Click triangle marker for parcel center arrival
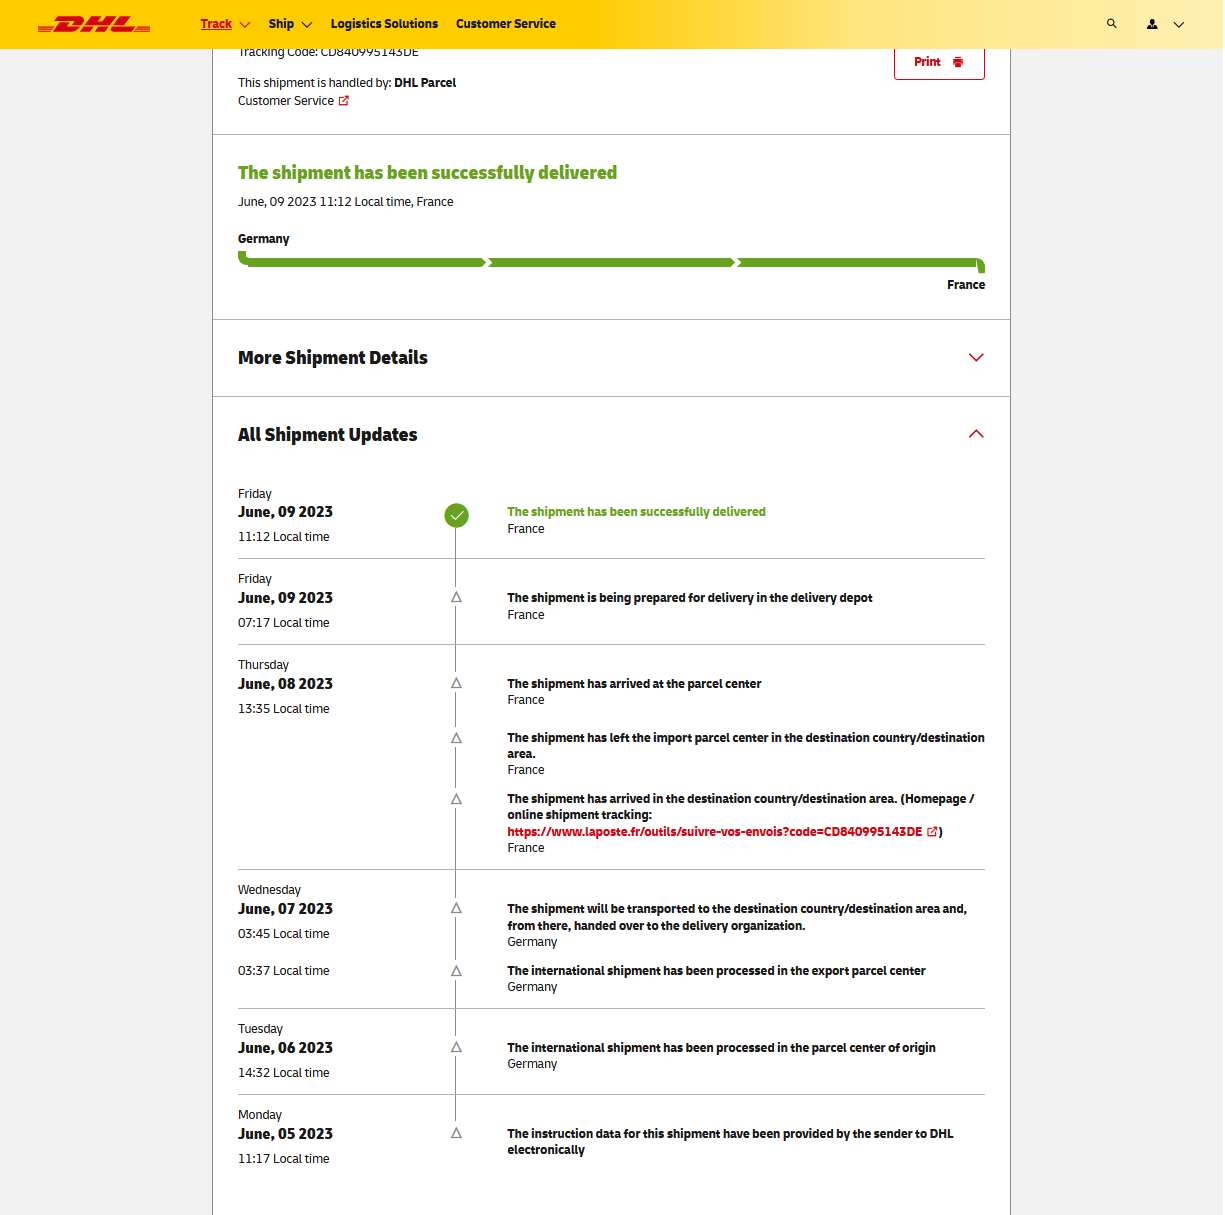 tap(456, 683)
